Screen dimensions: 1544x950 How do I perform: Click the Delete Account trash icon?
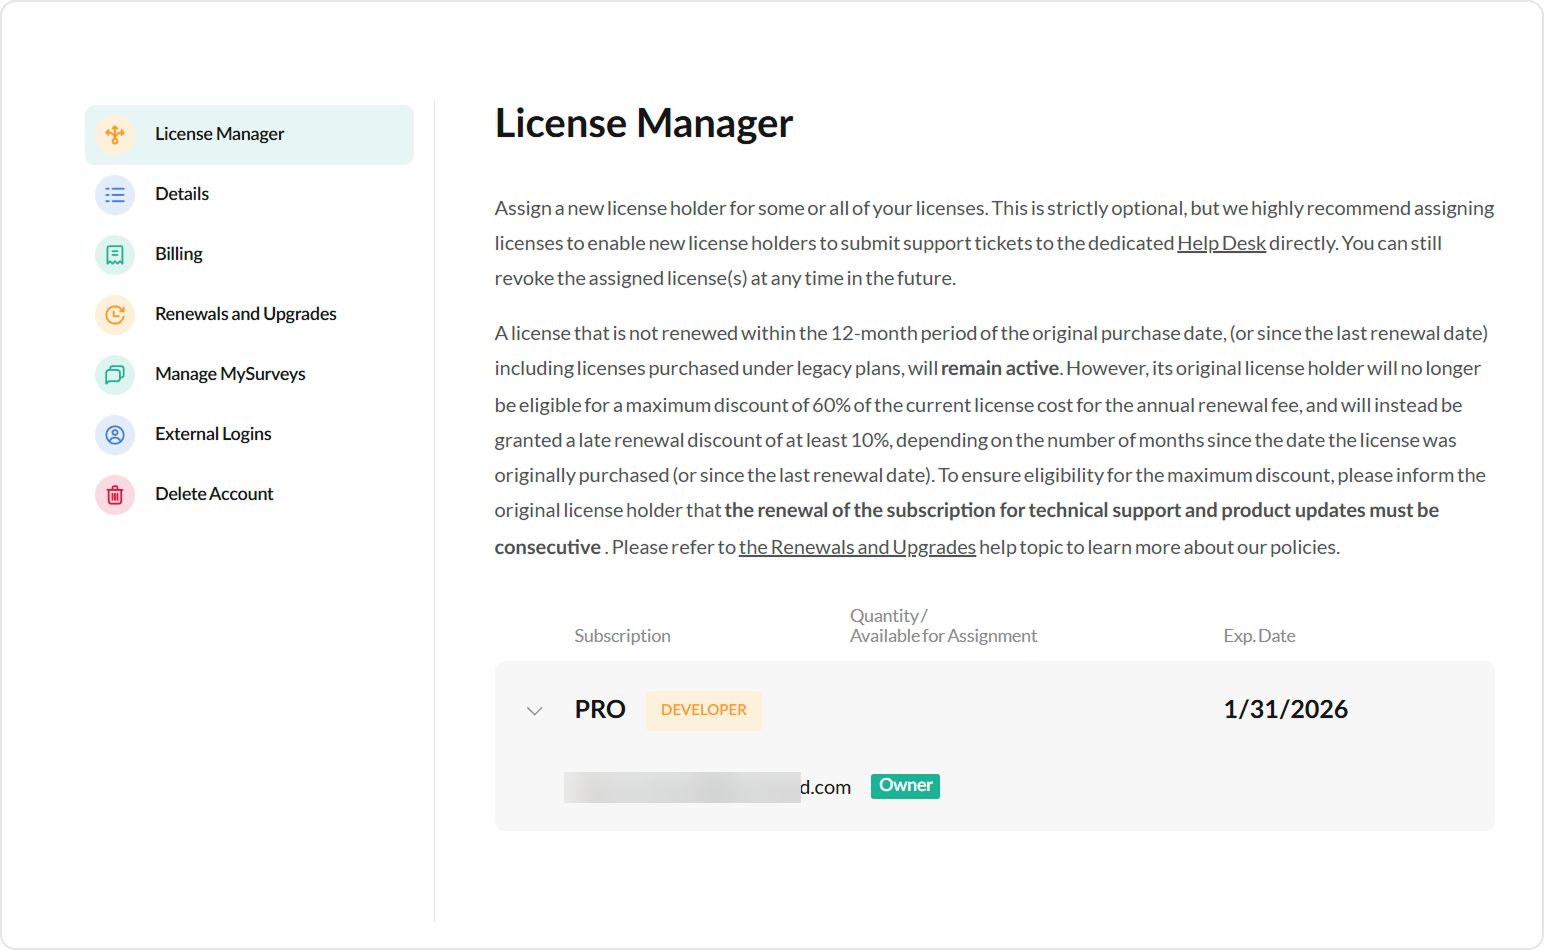(115, 494)
